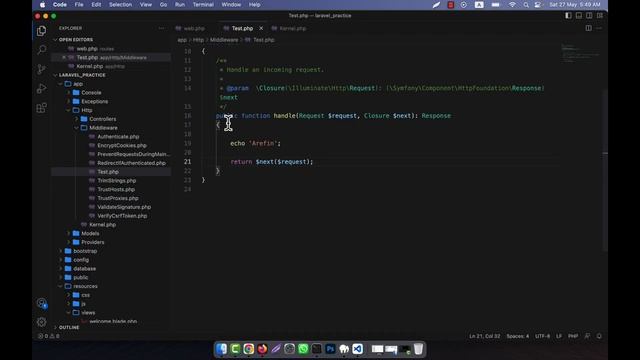This screenshot has height=360, width=640.
Task: Click line number 21 in the gutter
Action: (x=187, y=162)
